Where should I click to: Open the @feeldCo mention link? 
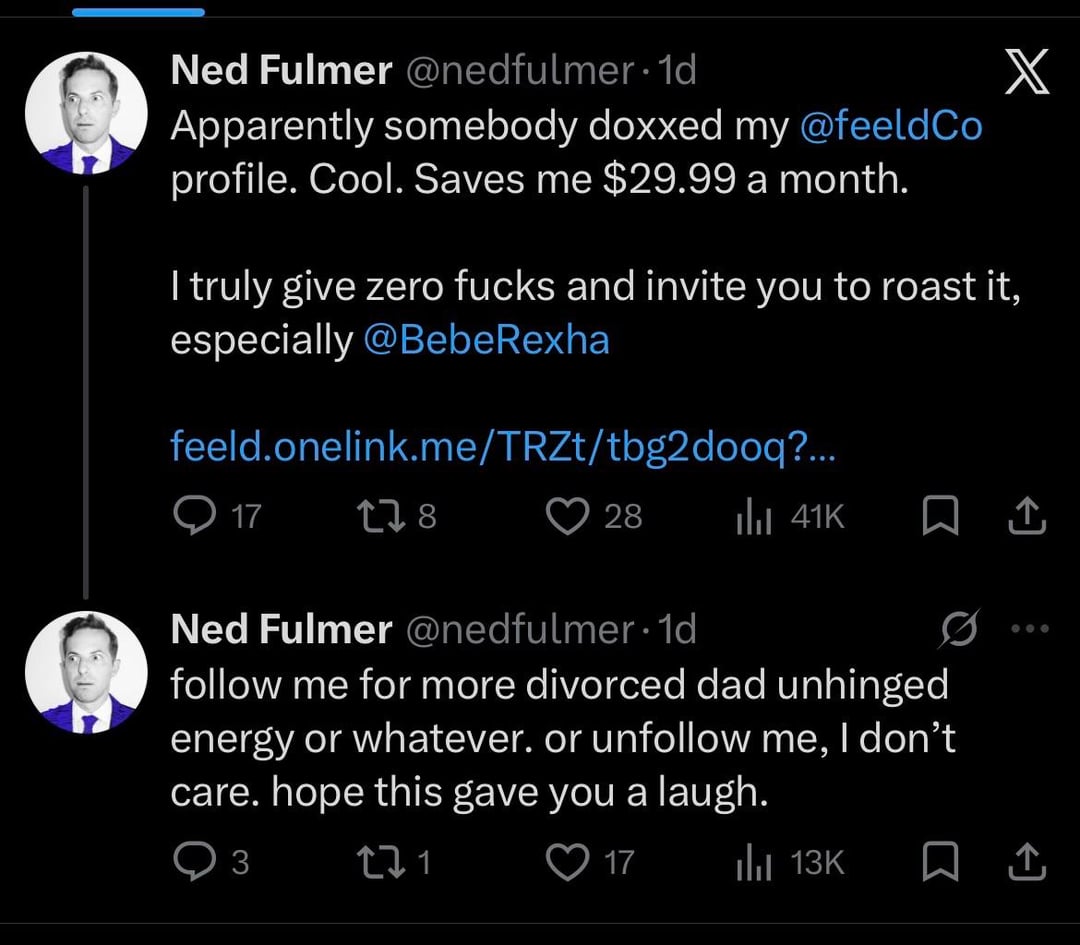pos(891,126)
